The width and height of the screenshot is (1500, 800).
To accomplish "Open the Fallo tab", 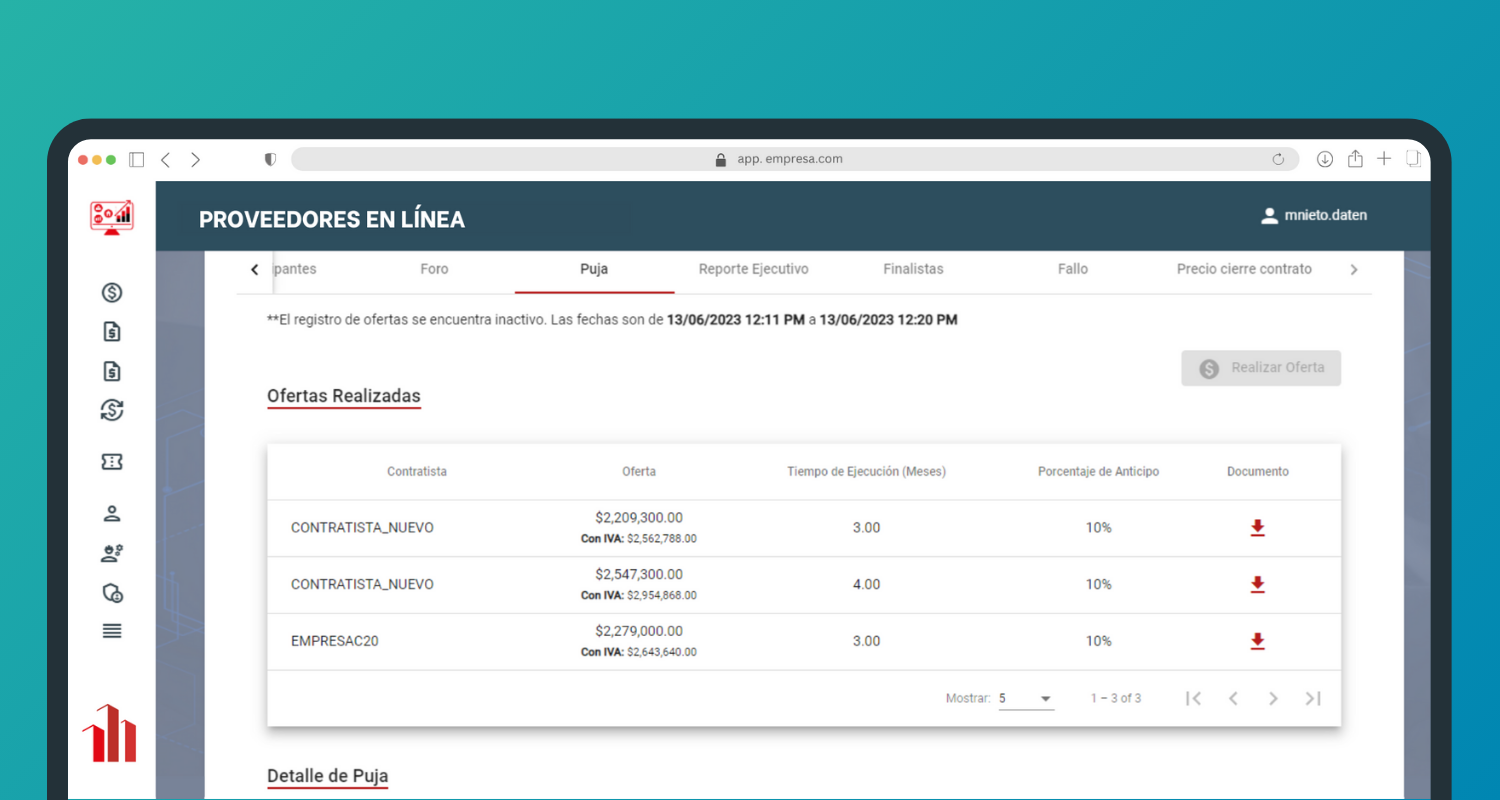I will [x=1072, y=269].
